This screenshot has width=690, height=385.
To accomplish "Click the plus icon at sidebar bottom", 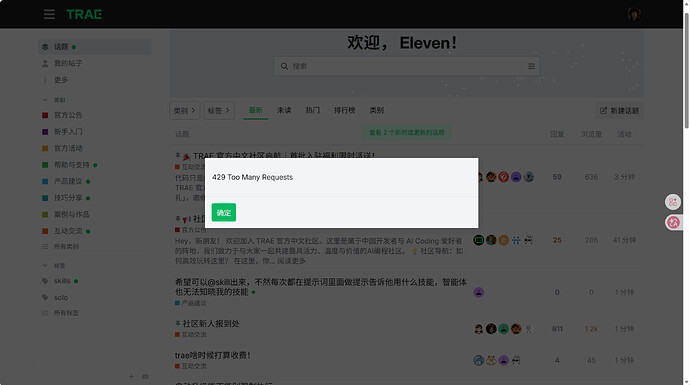I will pos(131,377).
